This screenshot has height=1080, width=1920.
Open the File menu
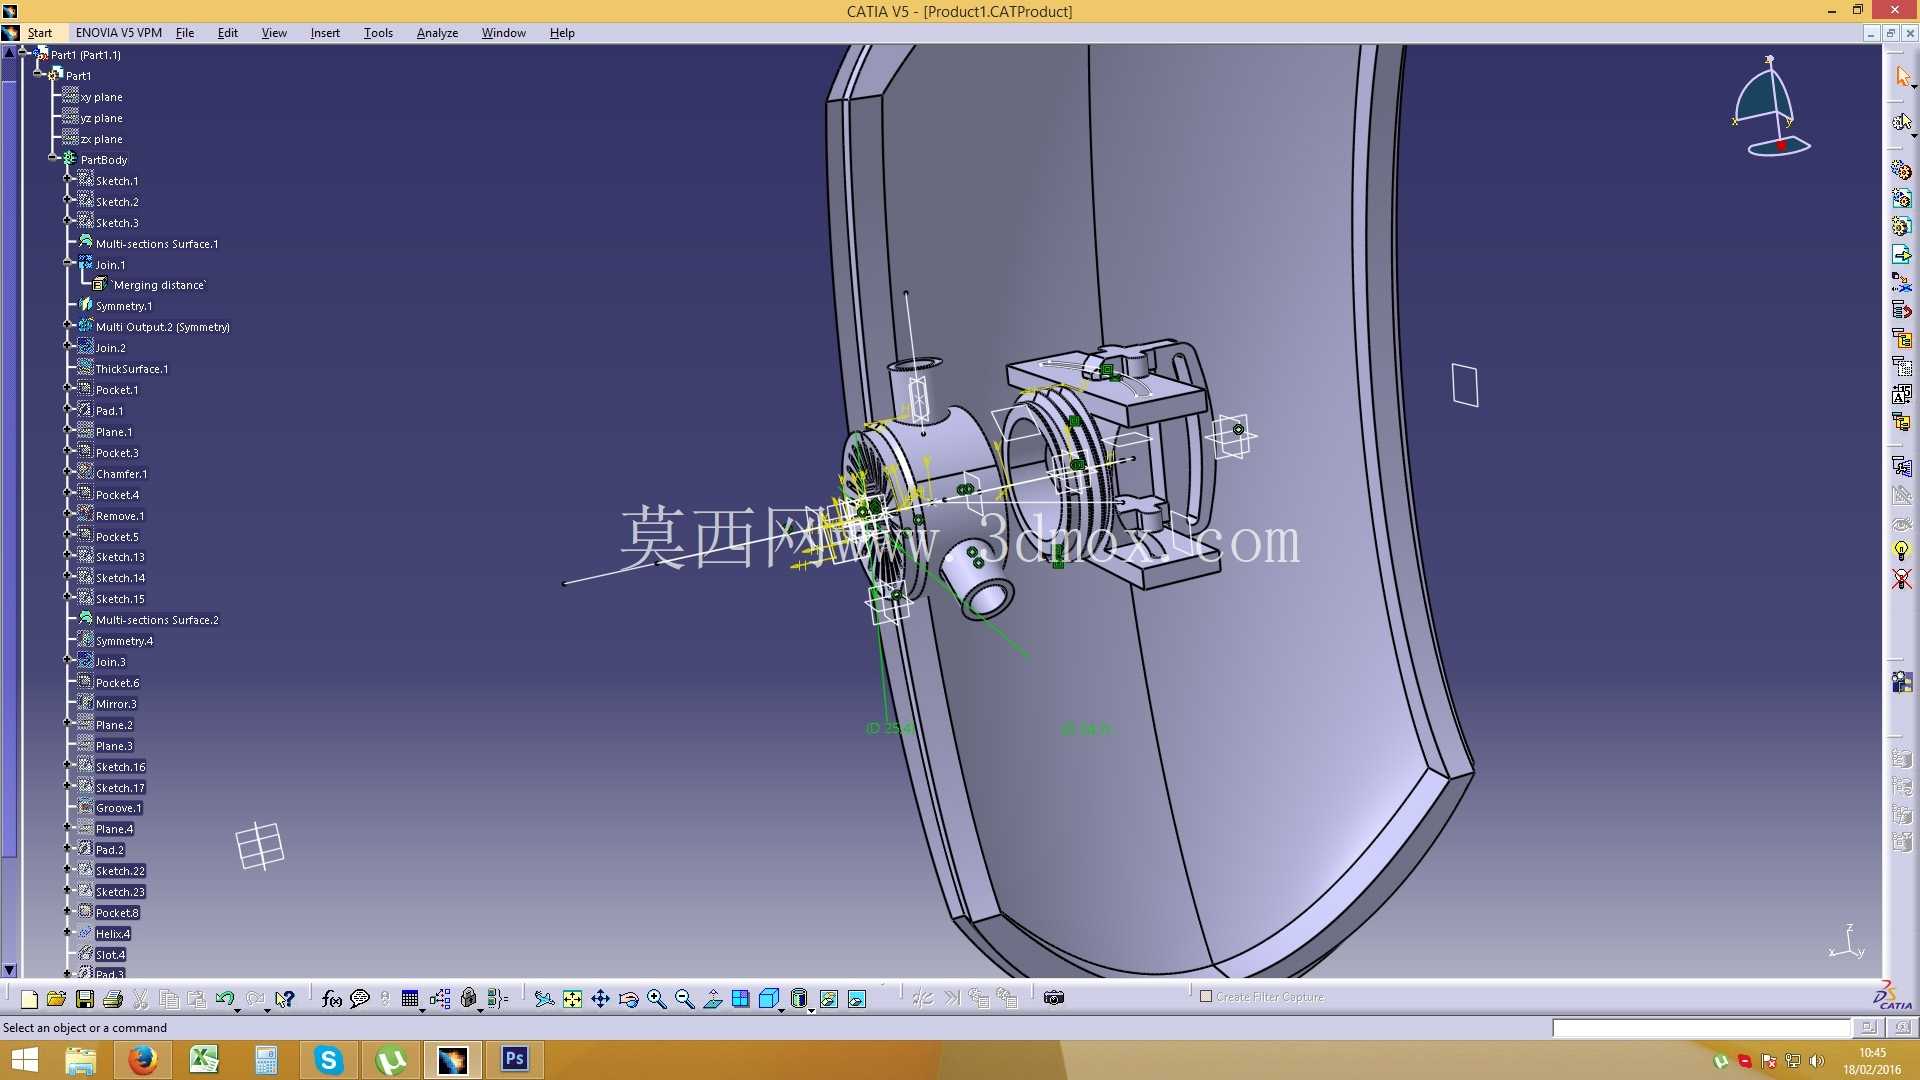pos(185,33)
